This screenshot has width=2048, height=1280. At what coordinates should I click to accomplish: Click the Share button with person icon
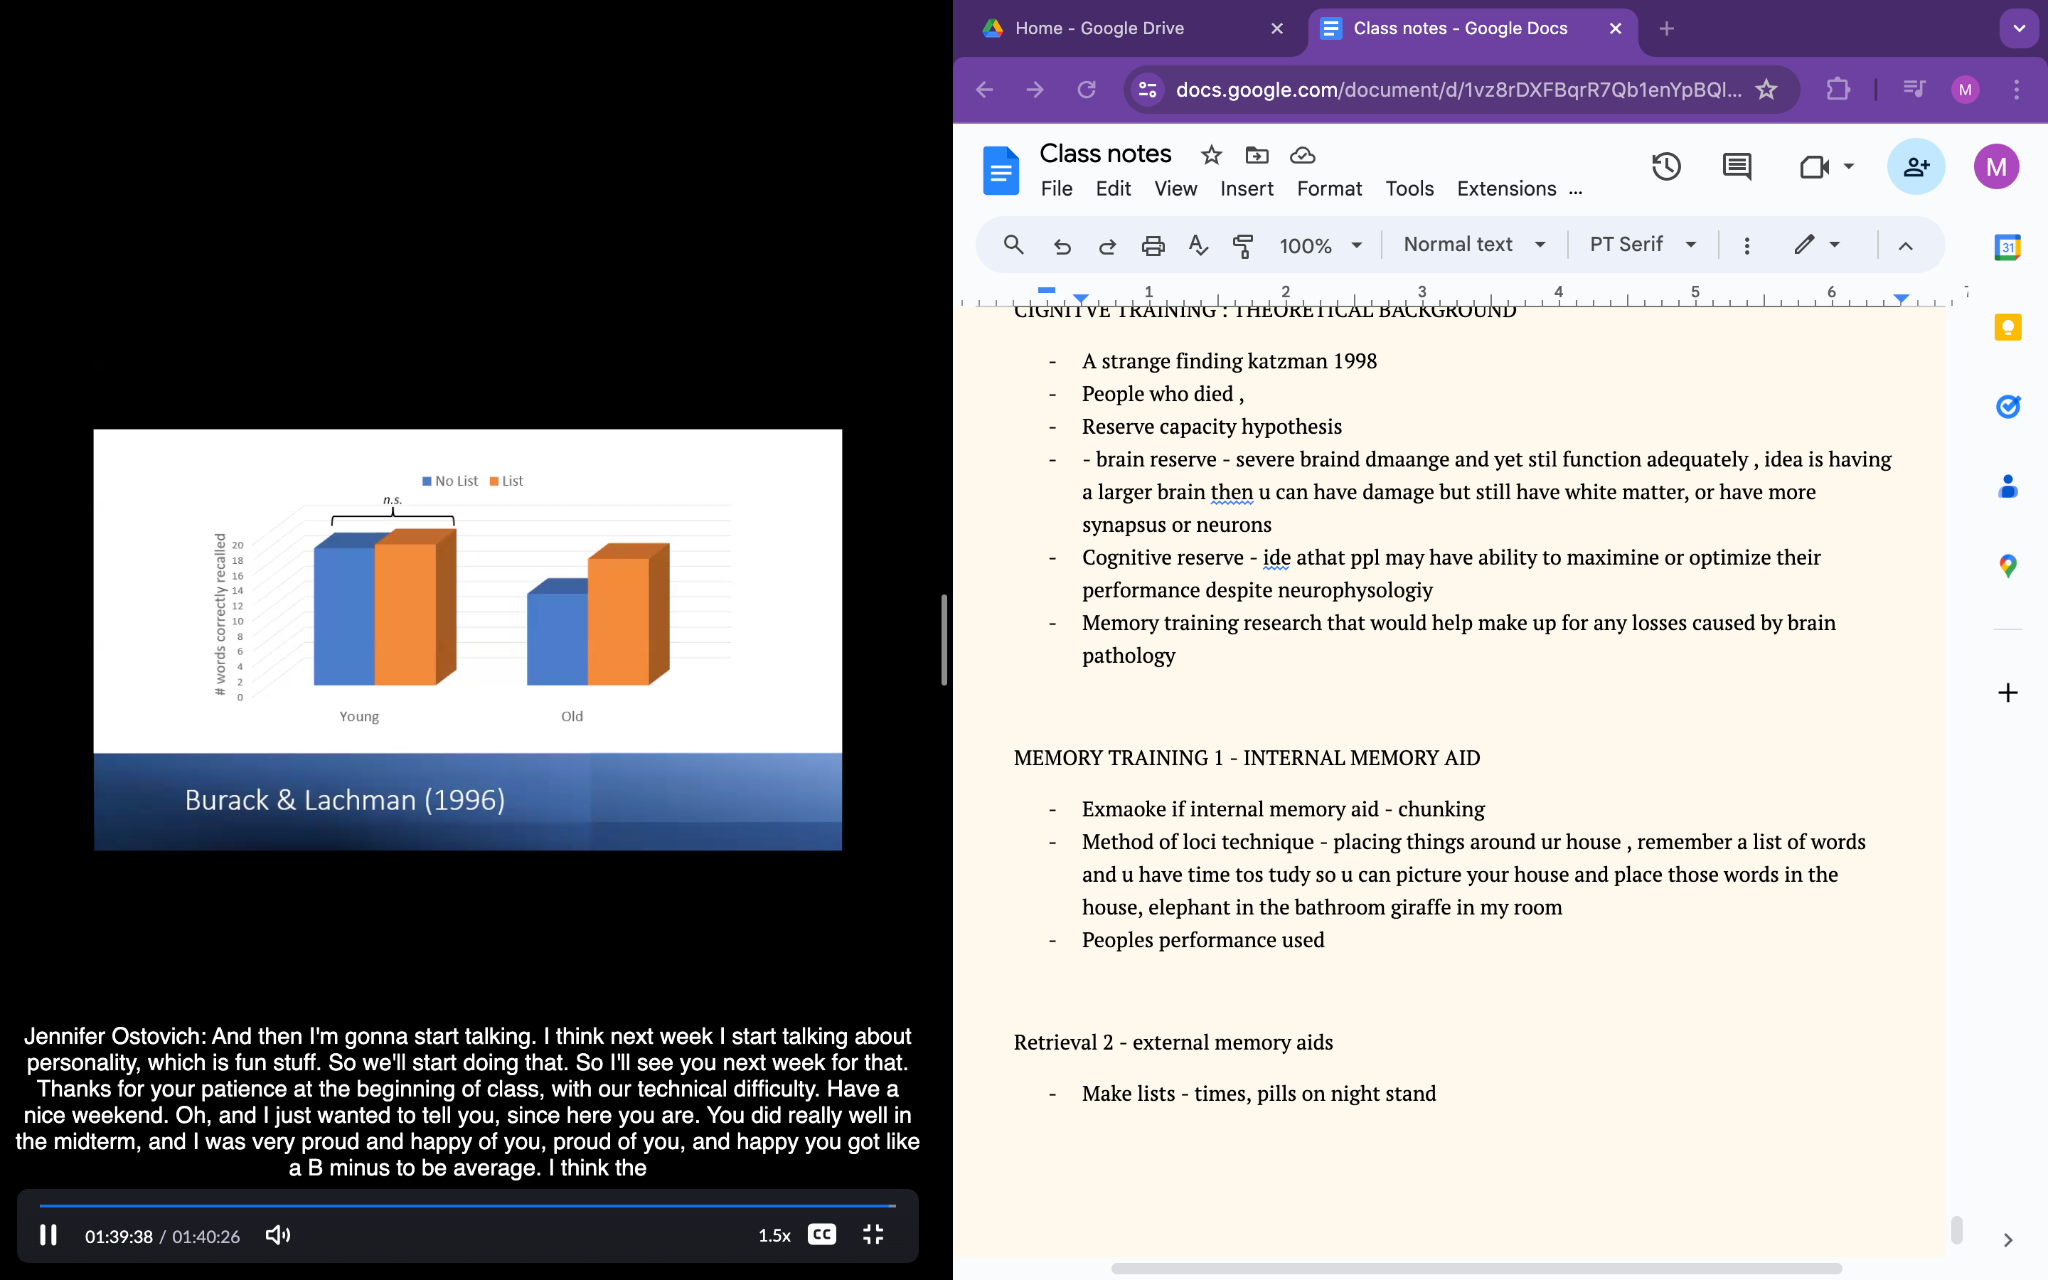coord(1915,167)
